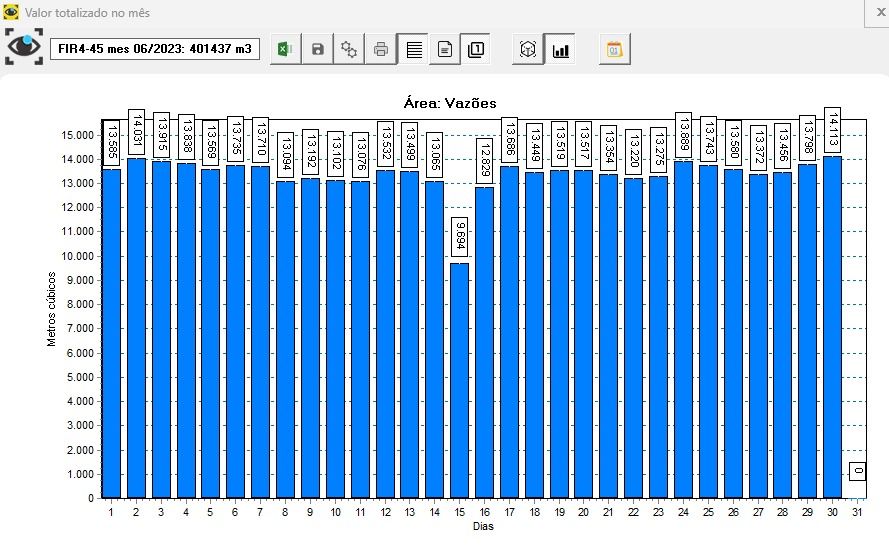Export data with the Excel icon
889x545 pixels.
[285, 49]
